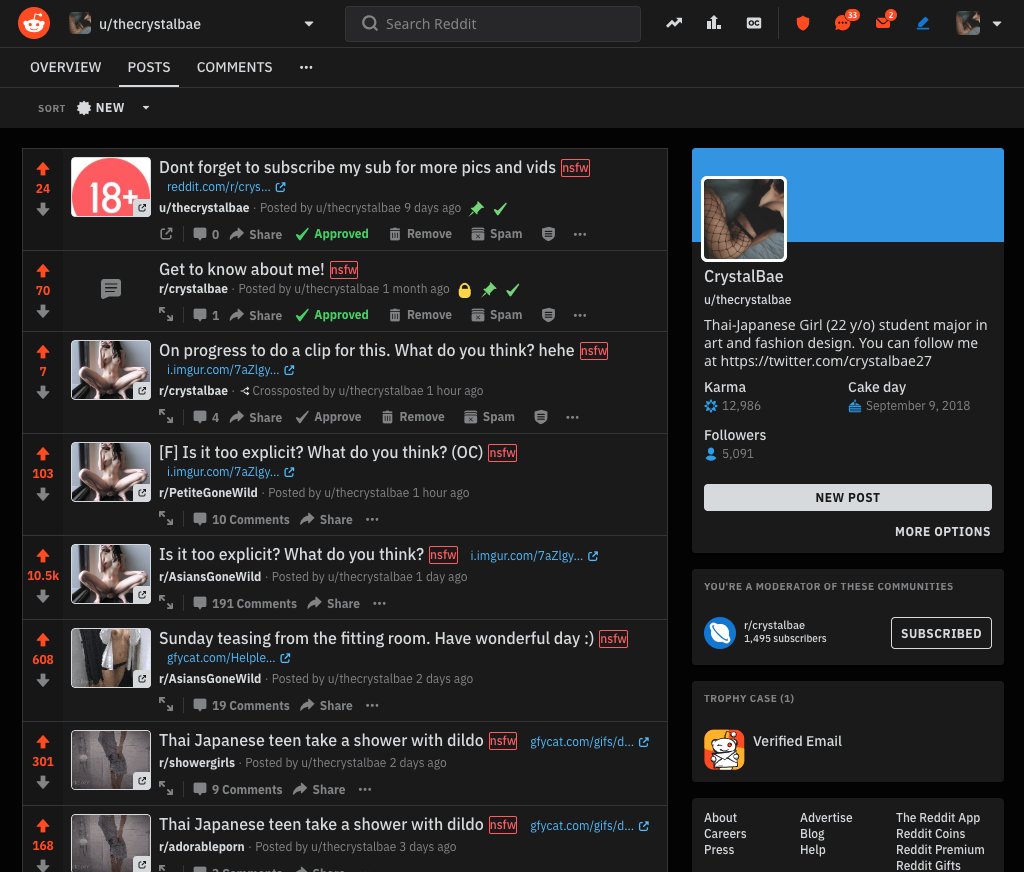Approve the 'On progress to do a clip' post
The width and height of the screenshot is (1024, 872).
(328, 417)
